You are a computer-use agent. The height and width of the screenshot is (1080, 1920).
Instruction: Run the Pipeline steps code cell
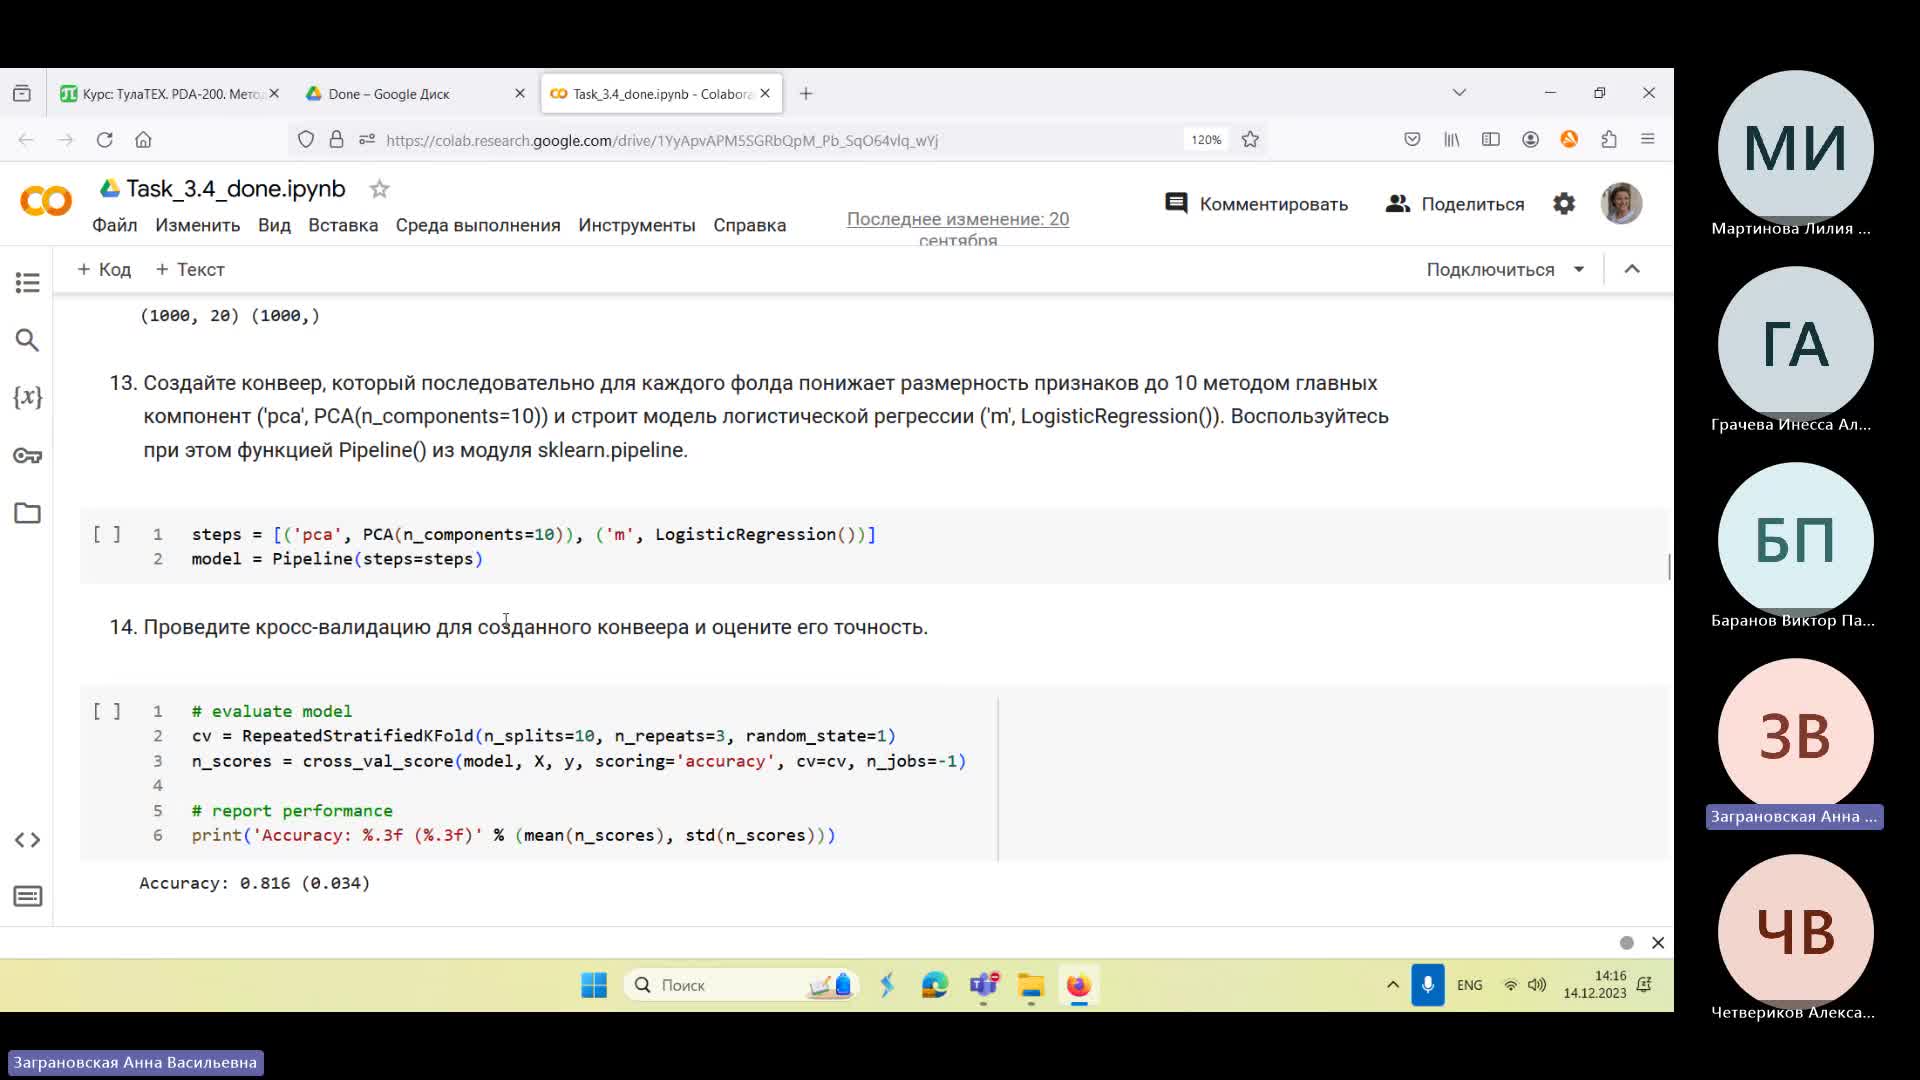[107, 534]
